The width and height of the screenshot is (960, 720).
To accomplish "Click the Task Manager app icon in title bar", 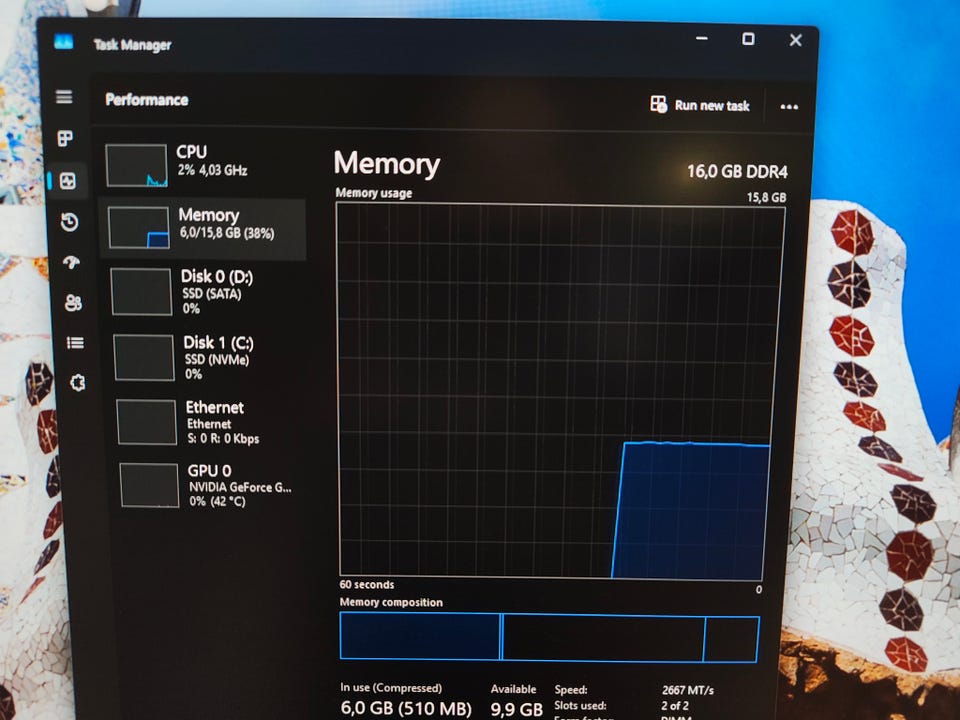I will tap(63, 42).
